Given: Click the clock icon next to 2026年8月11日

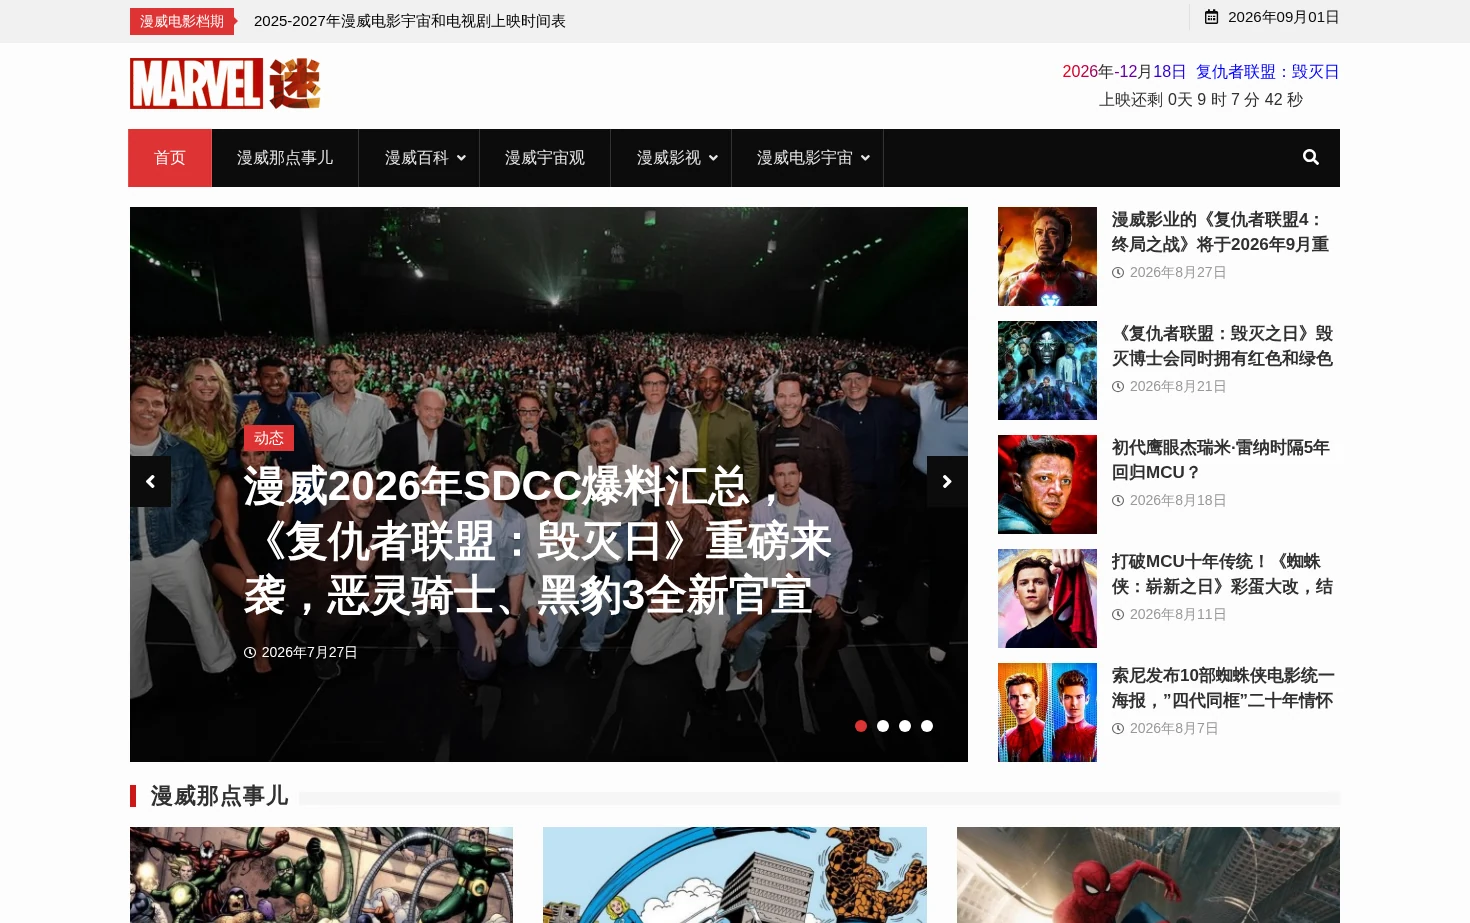Looking at the screenshot, I should (x=1118, y=614).
